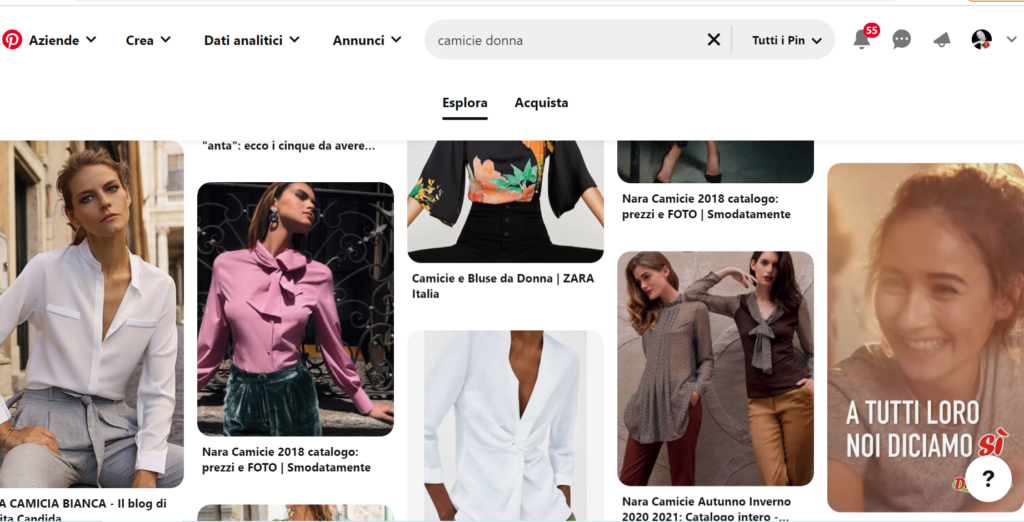Open Camicie e Bluse da Donna ZARA link
Screen dimensions: 1024x522
503,286
